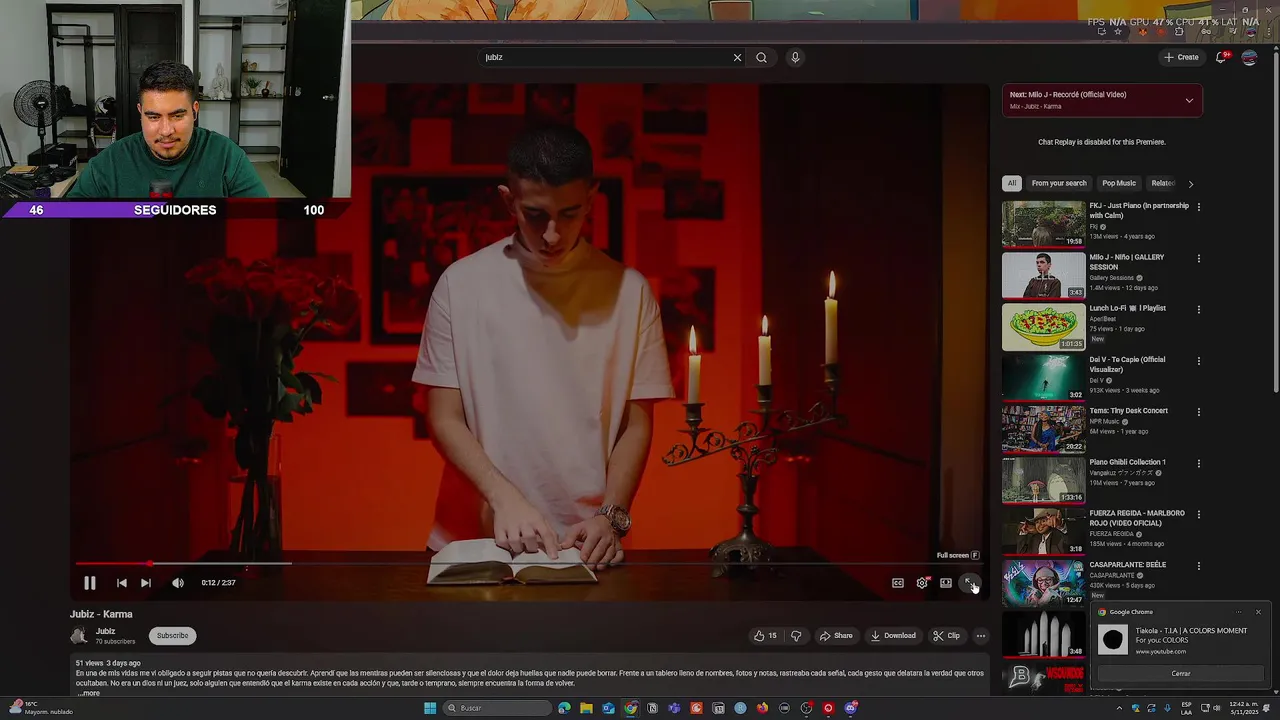Open Google Chrome from the taskbar
1280x720 pixels.
[630, 708]
